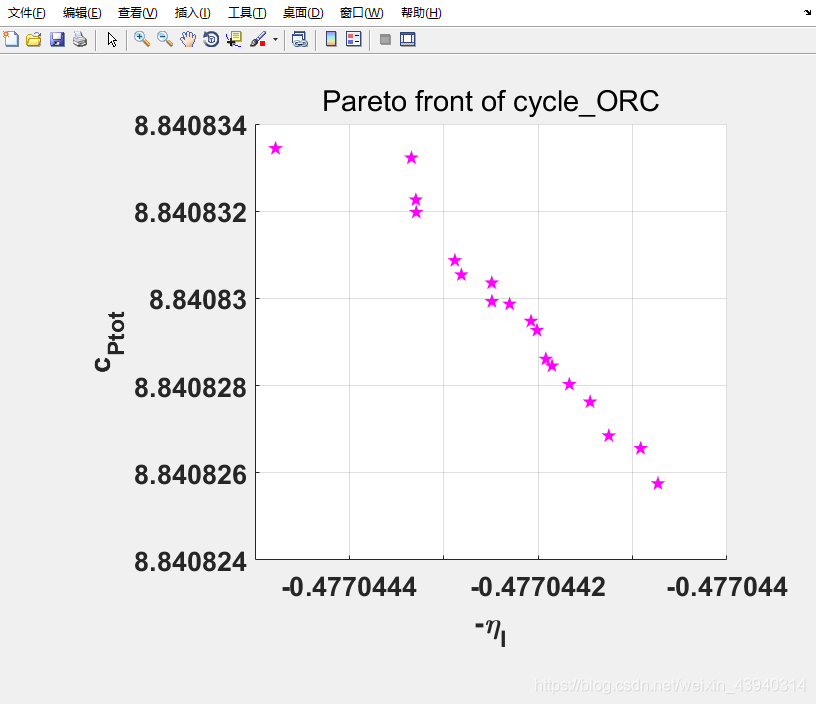Activate the Zoom In magnifier tool
This screenshot has height=704, width=816.
[x=142, y=40]
